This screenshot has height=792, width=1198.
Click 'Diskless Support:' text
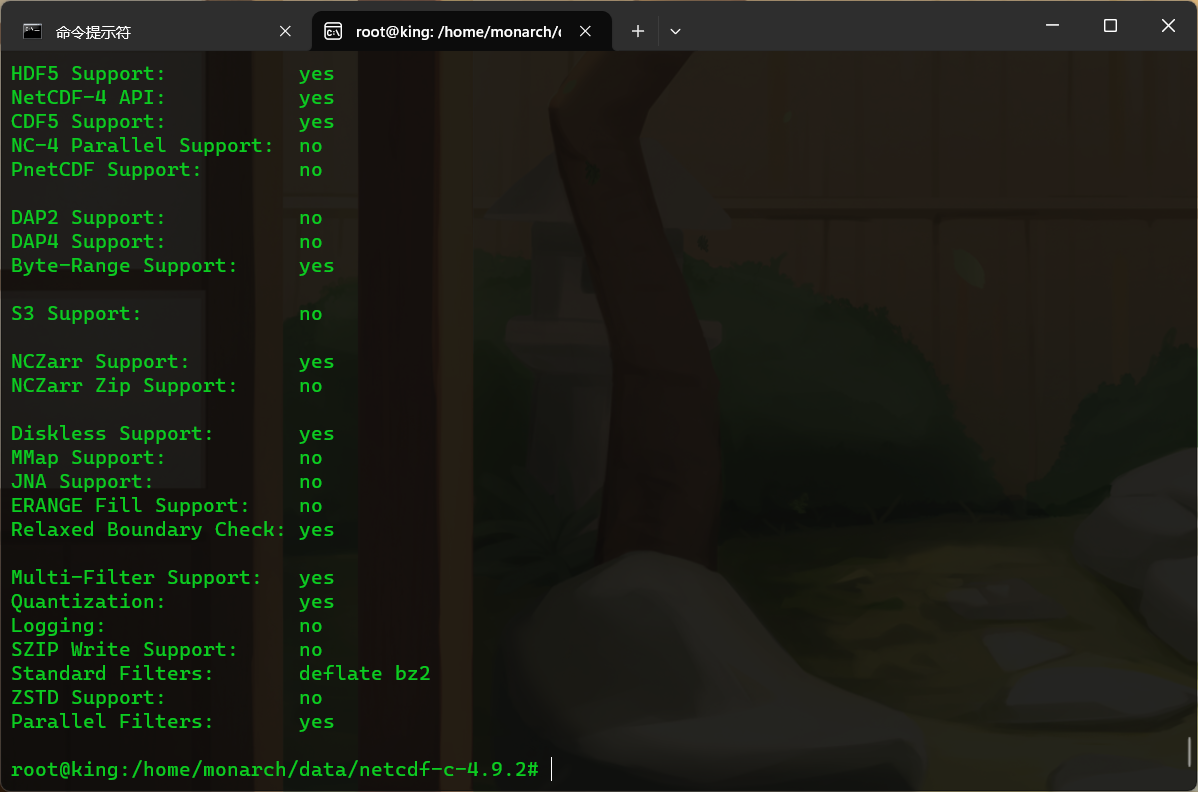pyautogui.click(x=112, y=434)
